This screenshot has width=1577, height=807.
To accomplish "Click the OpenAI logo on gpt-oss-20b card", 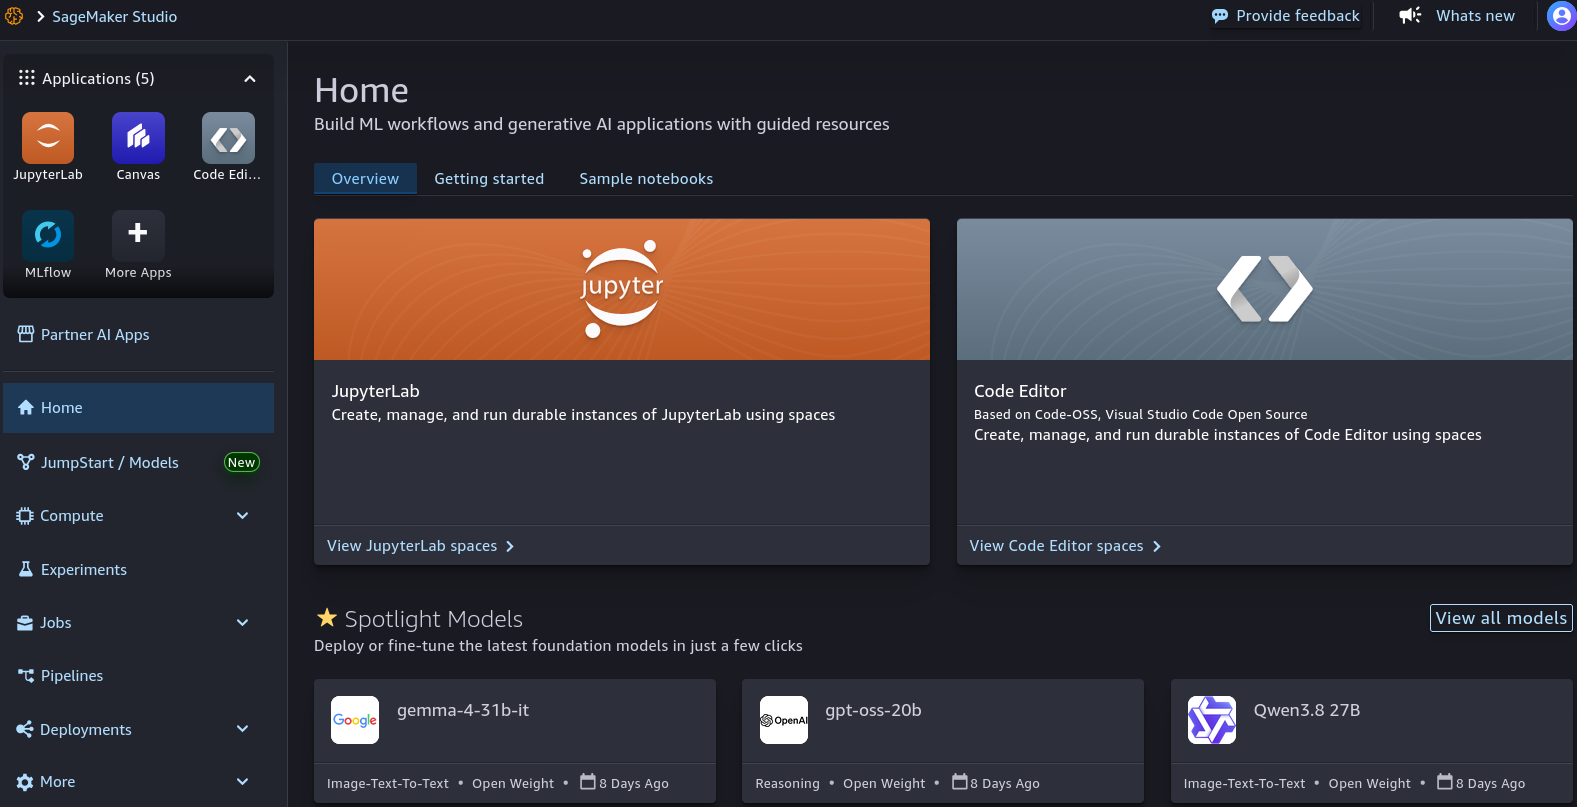I will pyautogui.click(x=784, y=720).
